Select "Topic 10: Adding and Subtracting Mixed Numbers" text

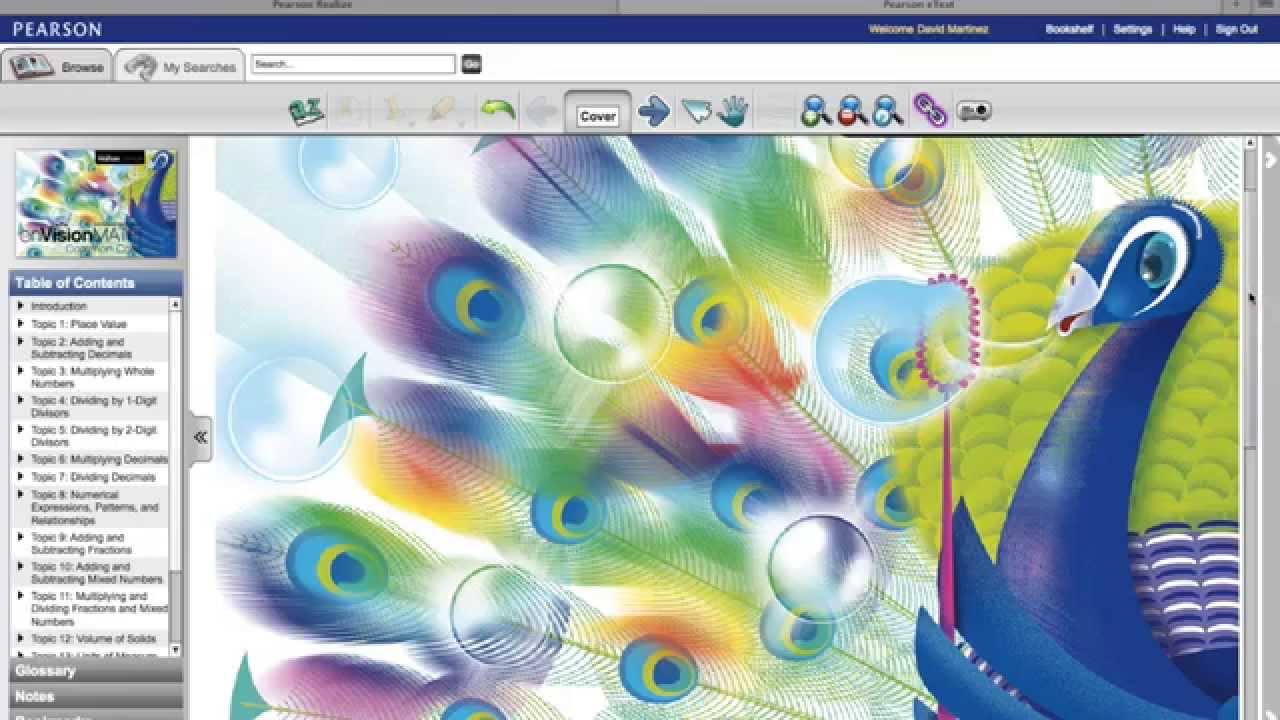(96, 573)
